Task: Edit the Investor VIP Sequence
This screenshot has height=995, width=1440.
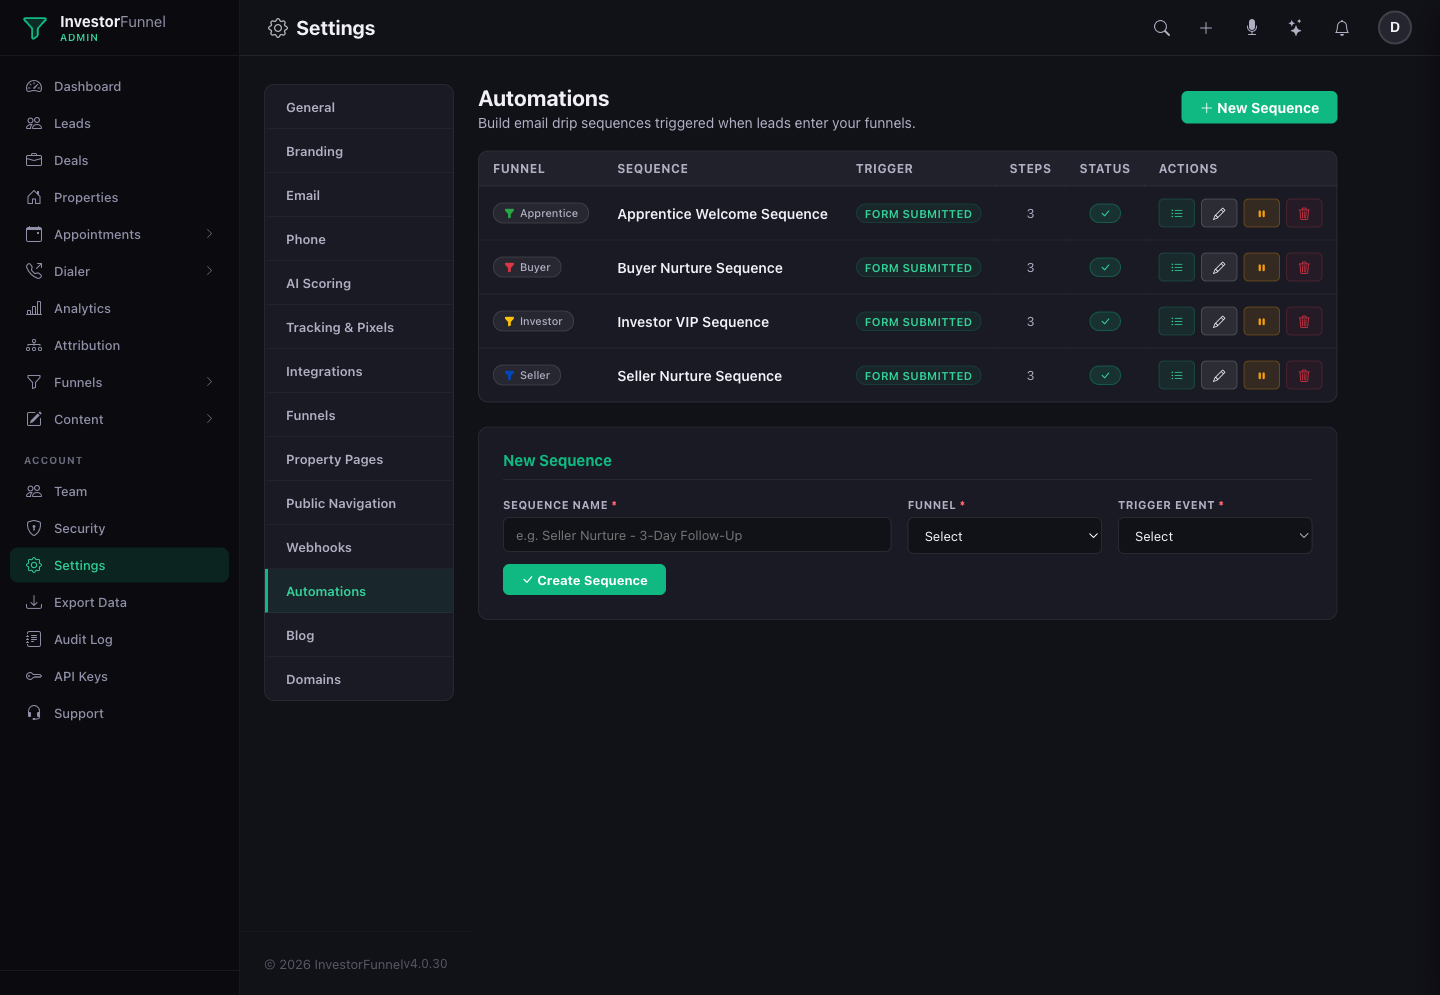Action: [x=1219, y=321]
